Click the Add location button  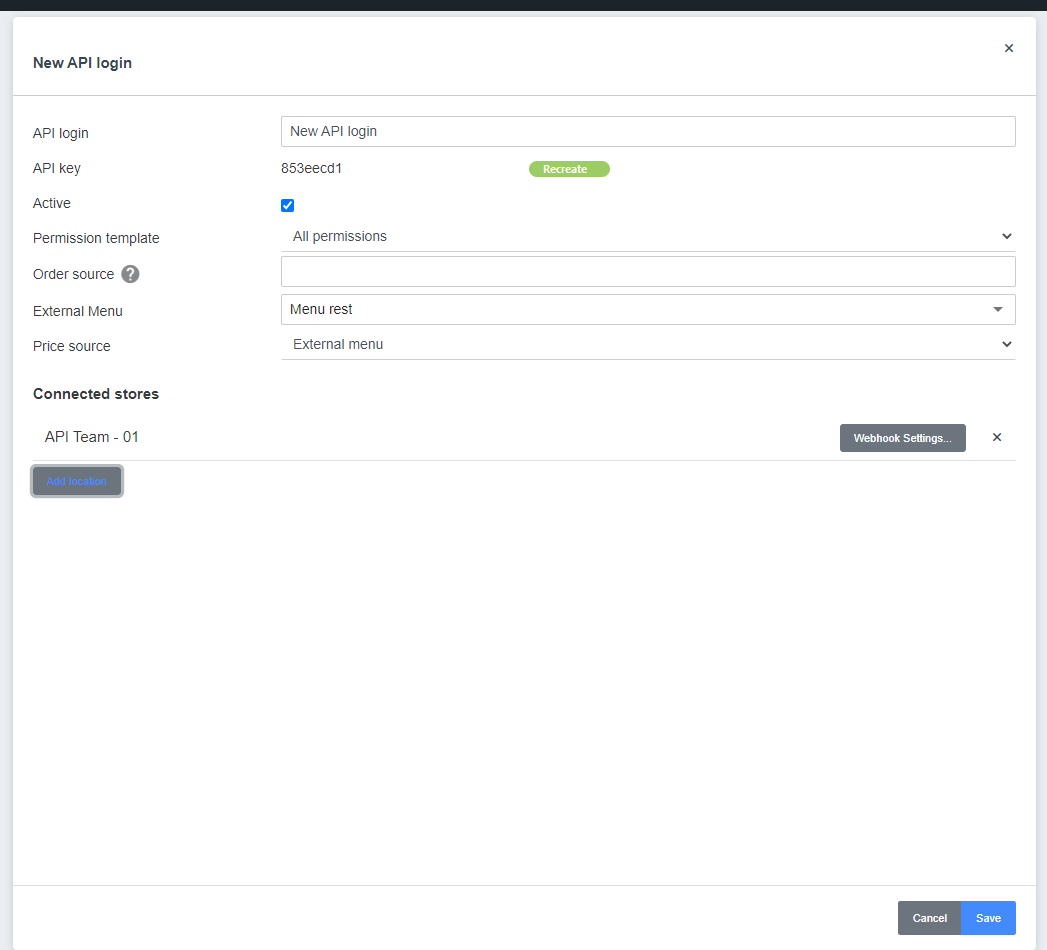click(77, 481)
